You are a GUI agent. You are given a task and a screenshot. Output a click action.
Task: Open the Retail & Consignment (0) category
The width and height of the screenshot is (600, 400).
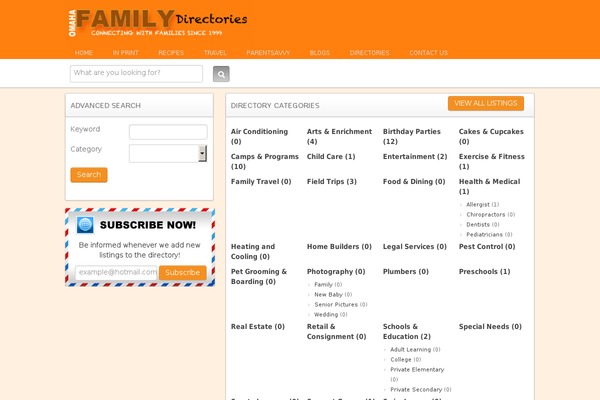click(x=336, y=331)
